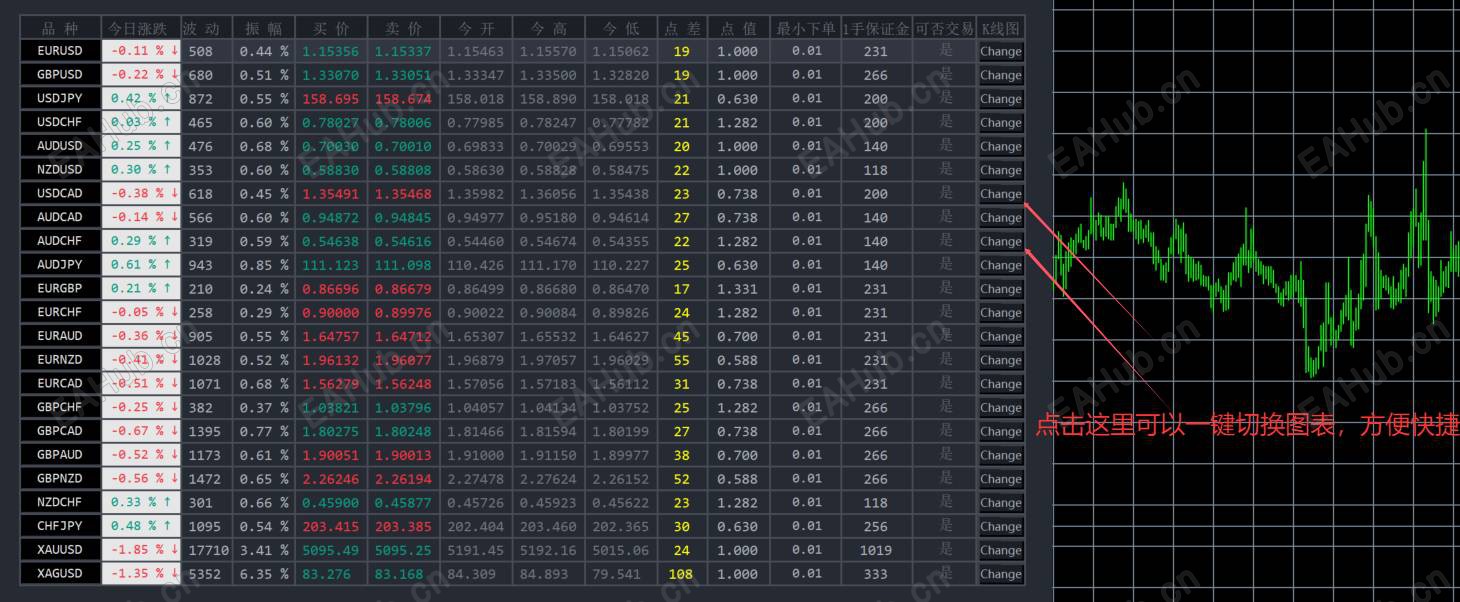1460x602 pixels.
Task: Hit Change for the GBPCHF row
Action: tap(1000, 408)
